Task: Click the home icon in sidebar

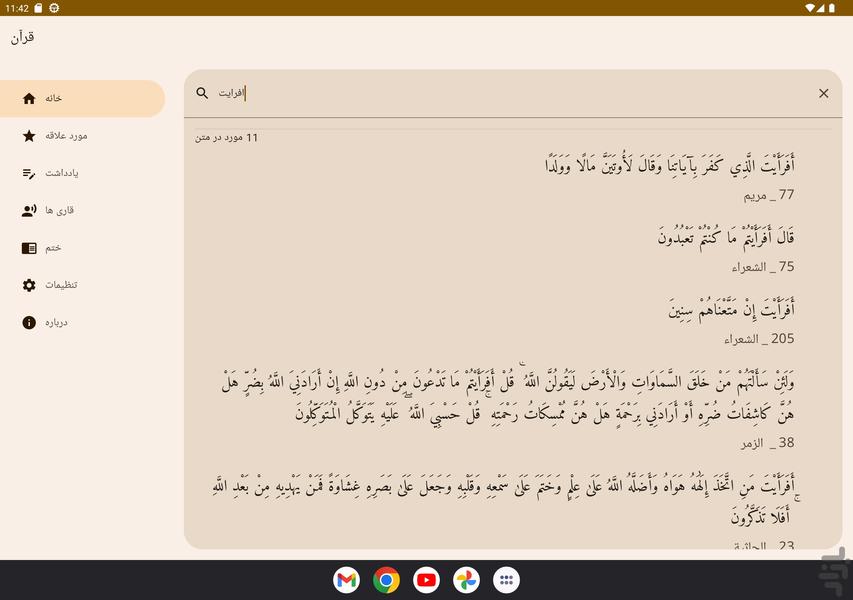Action: [29, 98]
